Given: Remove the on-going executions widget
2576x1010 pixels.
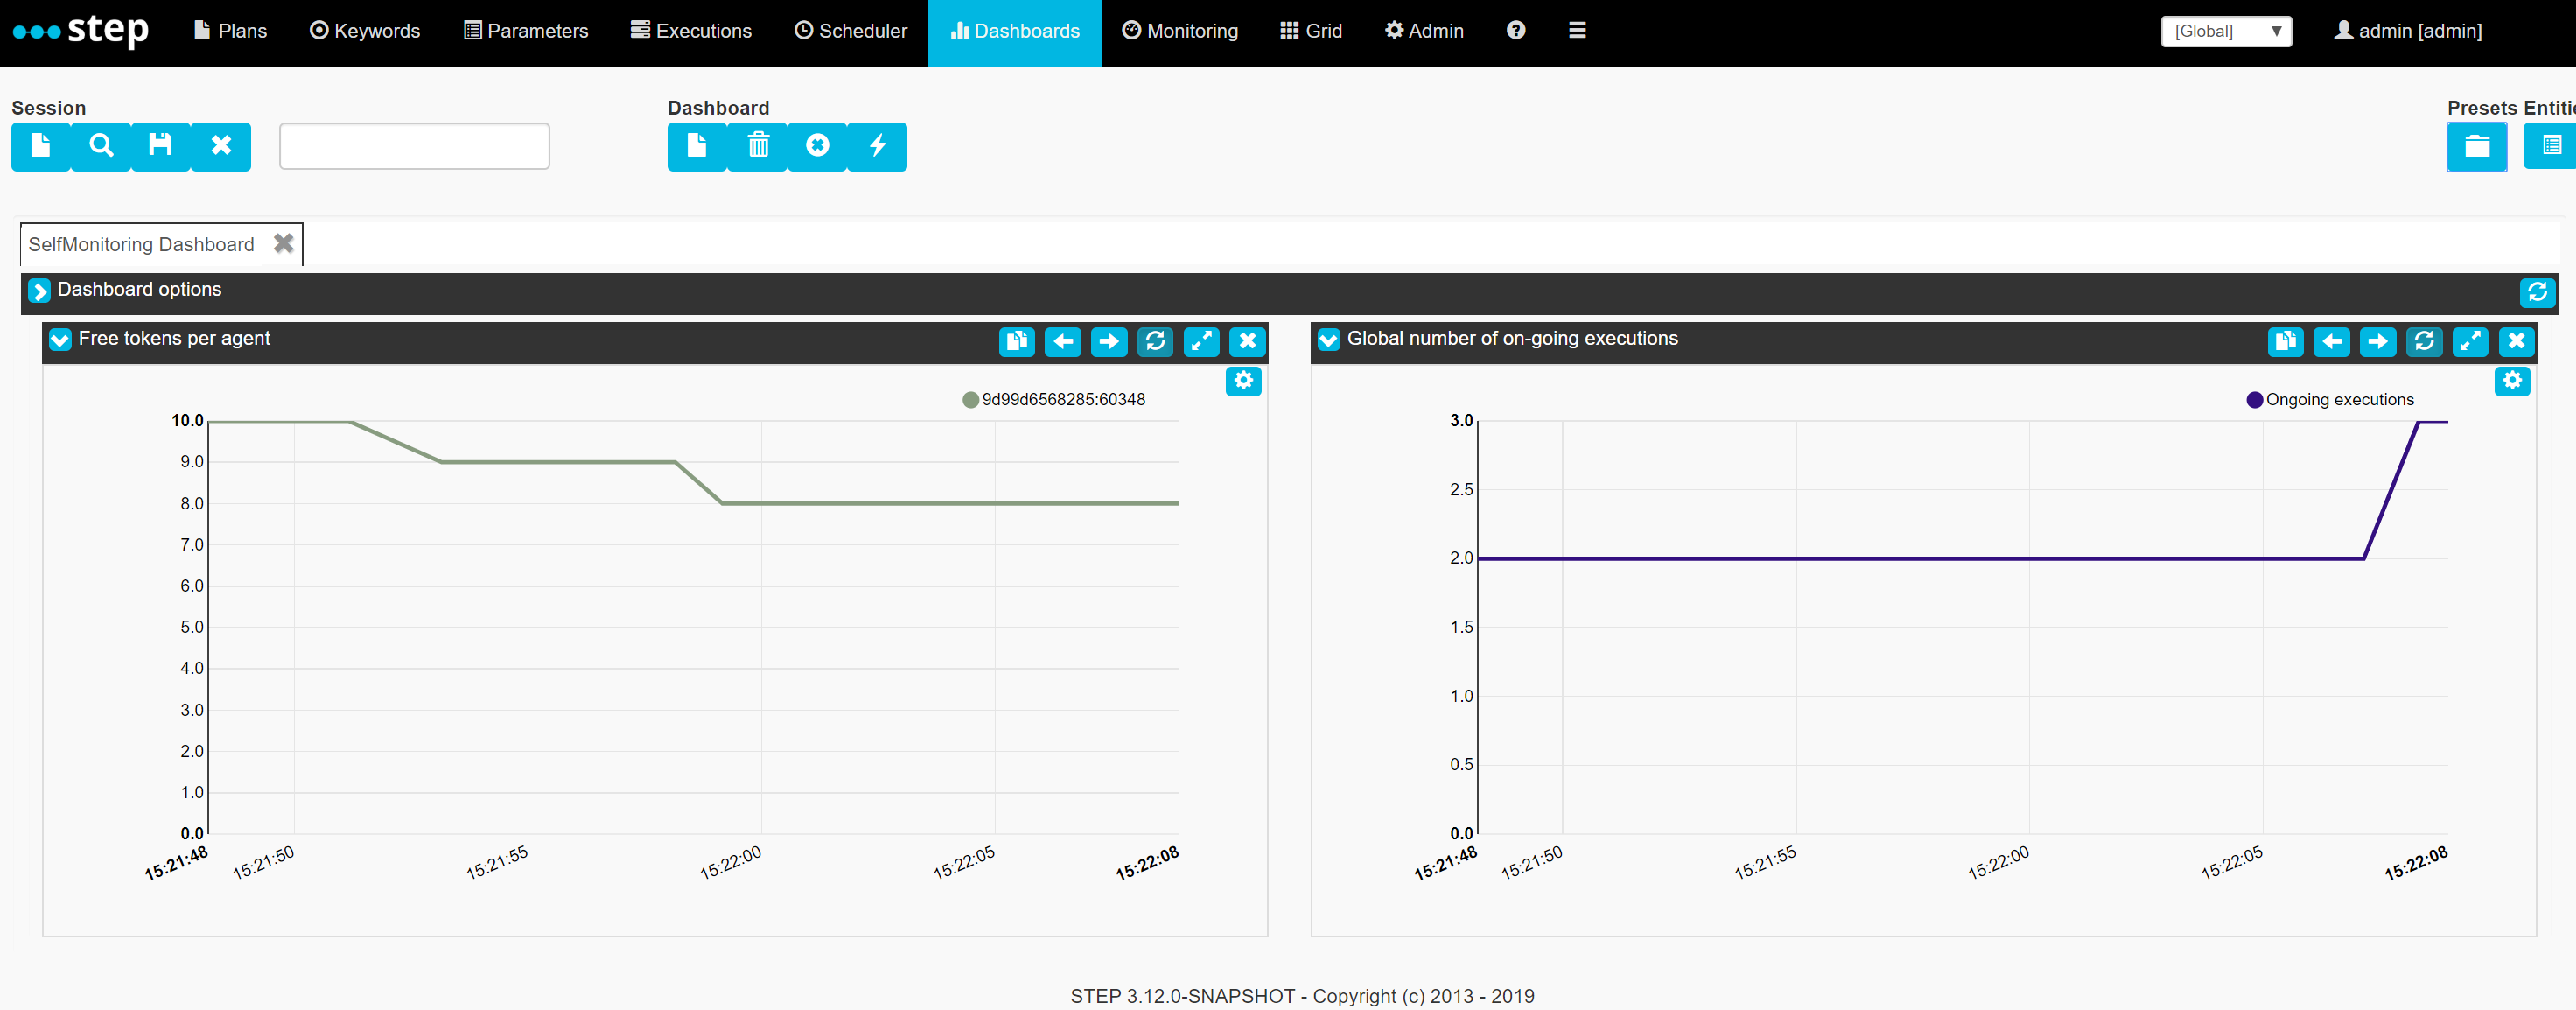Looking at the screenshot, I should coord(2516,341).
